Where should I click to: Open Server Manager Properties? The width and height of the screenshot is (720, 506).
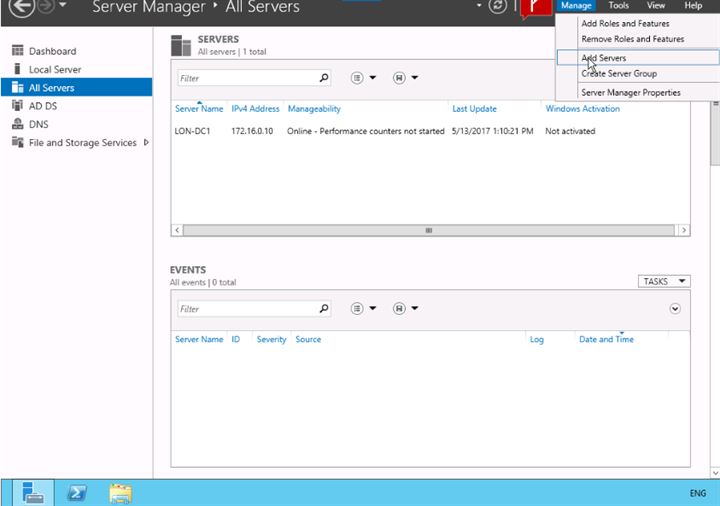[630, 92]
